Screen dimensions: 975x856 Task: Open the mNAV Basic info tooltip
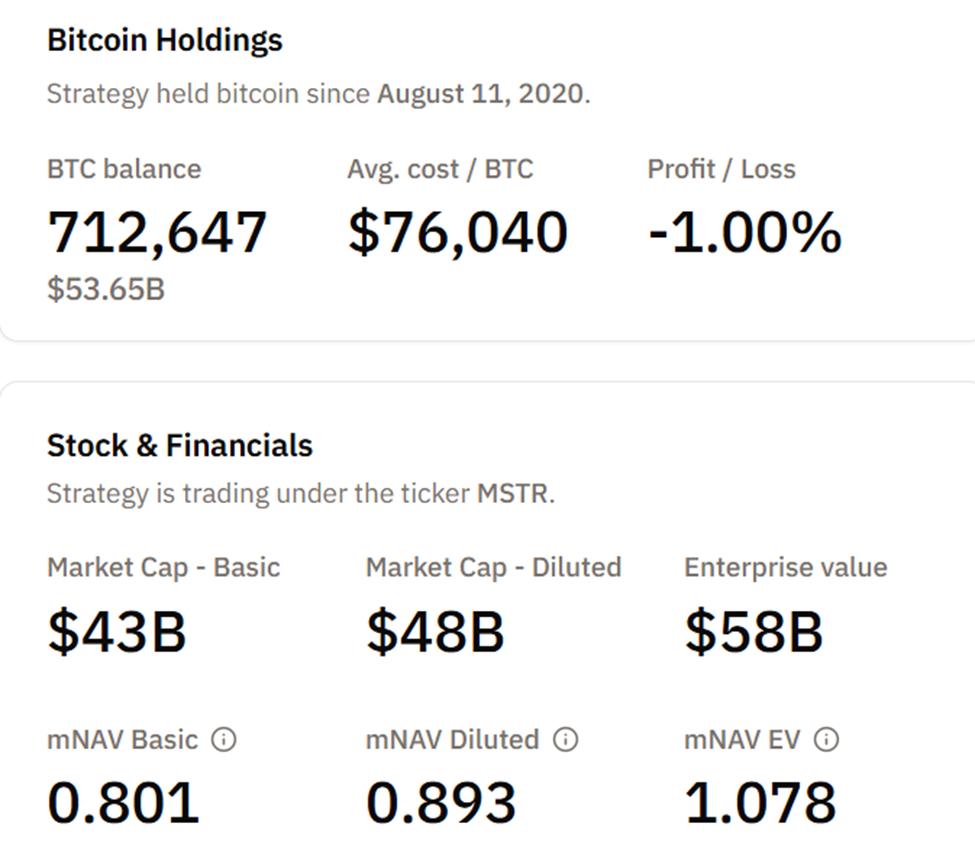226,740
